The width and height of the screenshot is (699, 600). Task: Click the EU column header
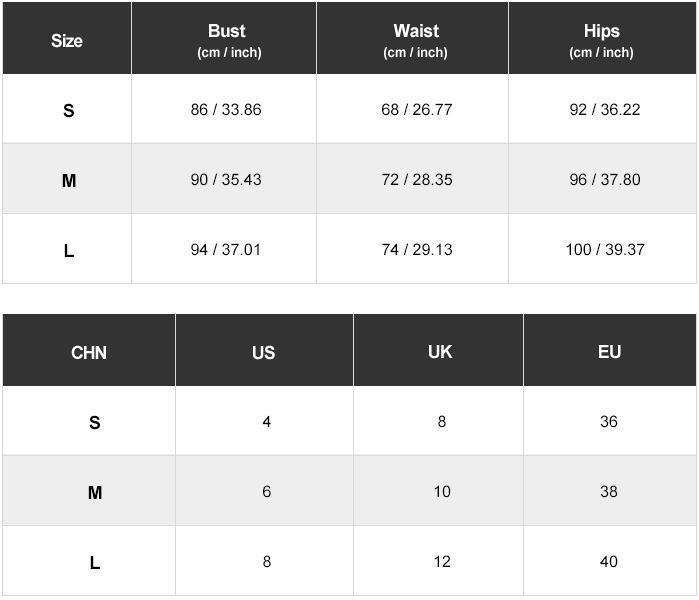609,352
